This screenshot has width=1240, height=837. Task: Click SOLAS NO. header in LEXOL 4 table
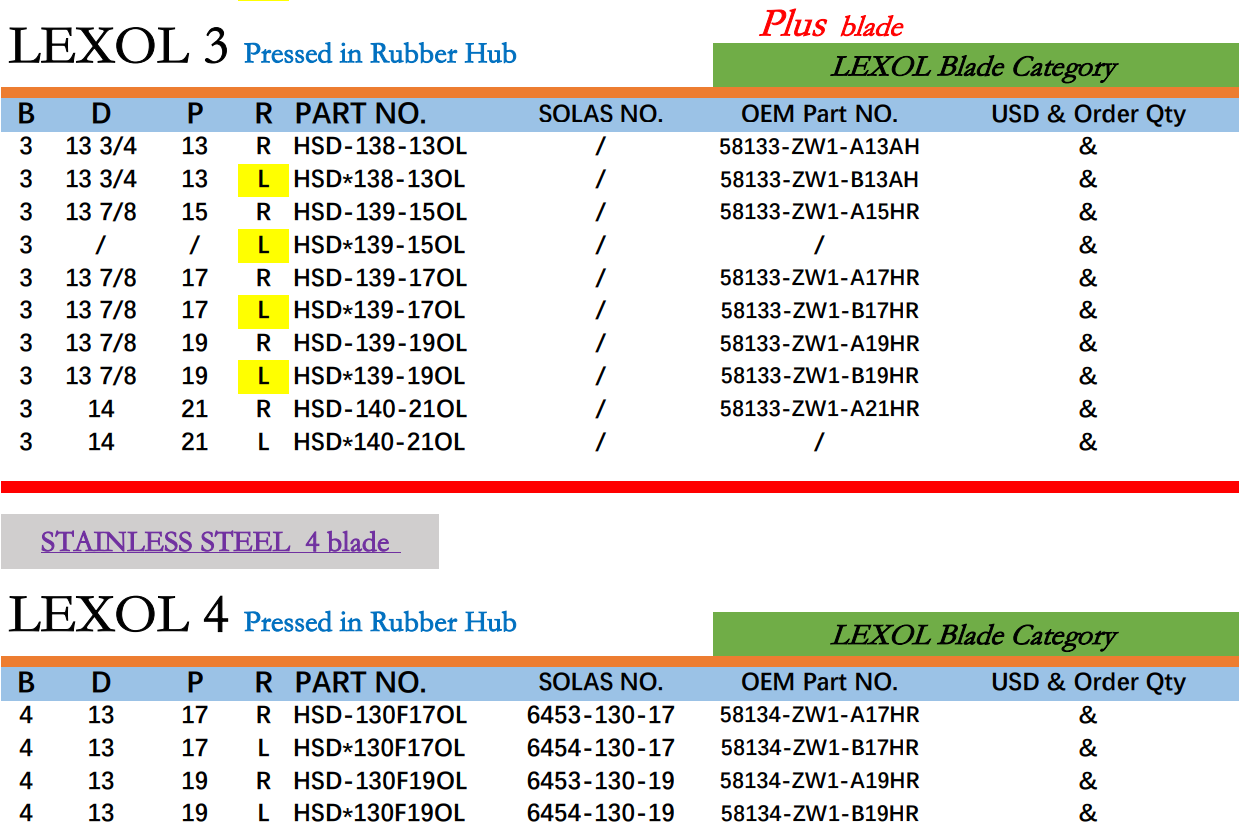[x=601, y=682]
